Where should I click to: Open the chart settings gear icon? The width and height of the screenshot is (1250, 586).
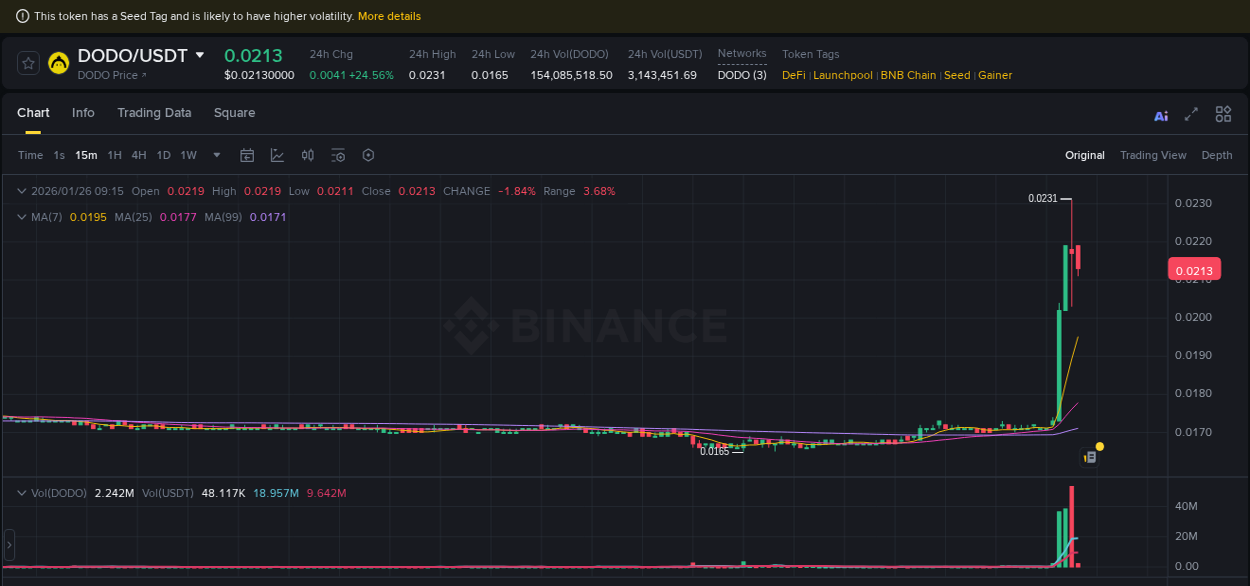pos(368,155)
